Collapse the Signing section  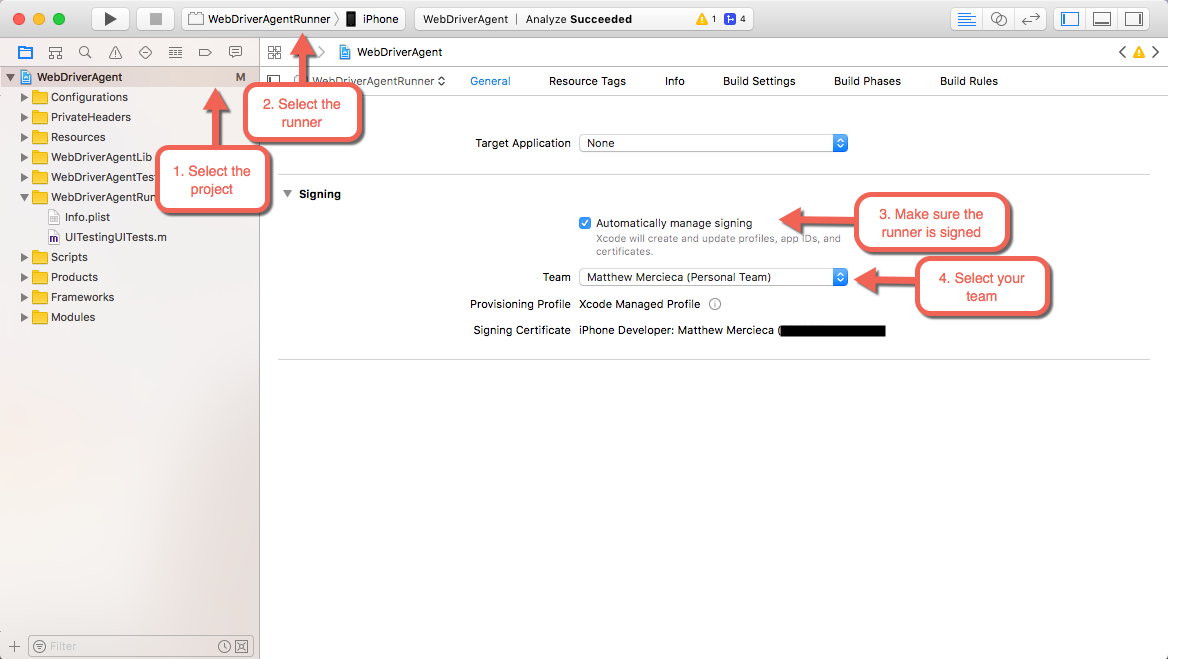pyautogui.click(x=288, y=194)
